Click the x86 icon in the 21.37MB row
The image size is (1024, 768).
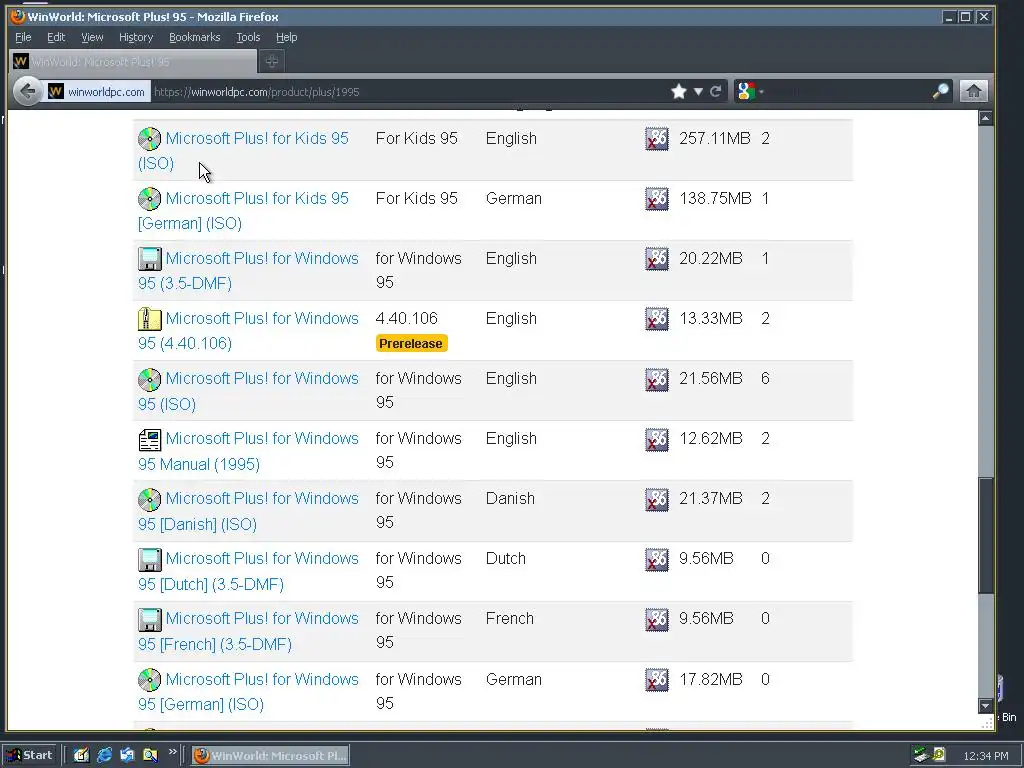tap(657, 499)
